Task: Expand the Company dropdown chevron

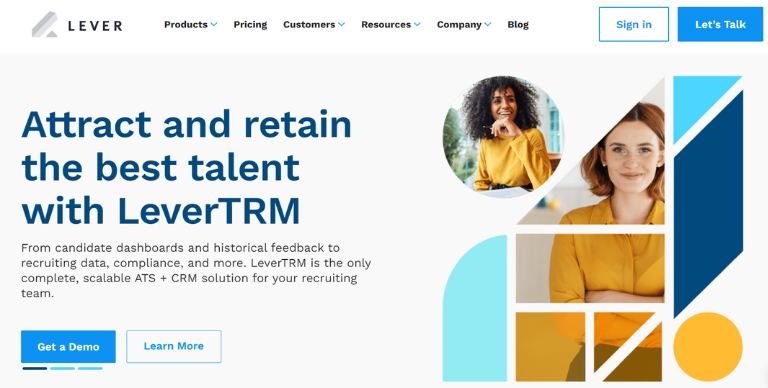Action: tap(488, 24)
